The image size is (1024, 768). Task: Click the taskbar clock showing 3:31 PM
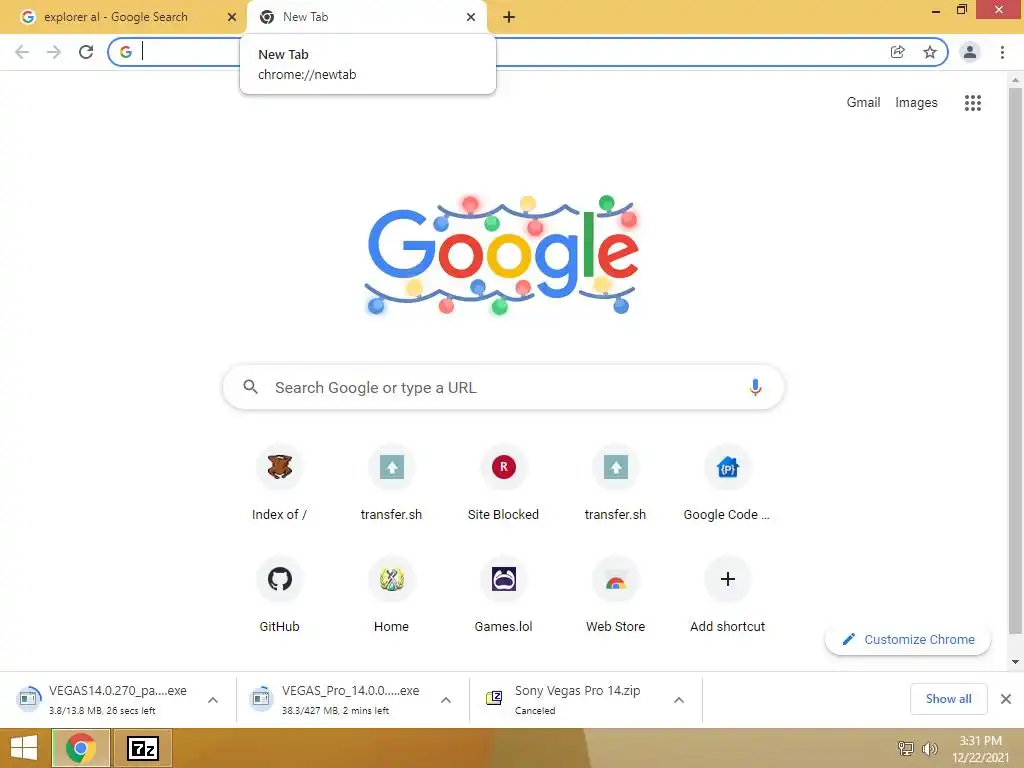tap(980, 749)
